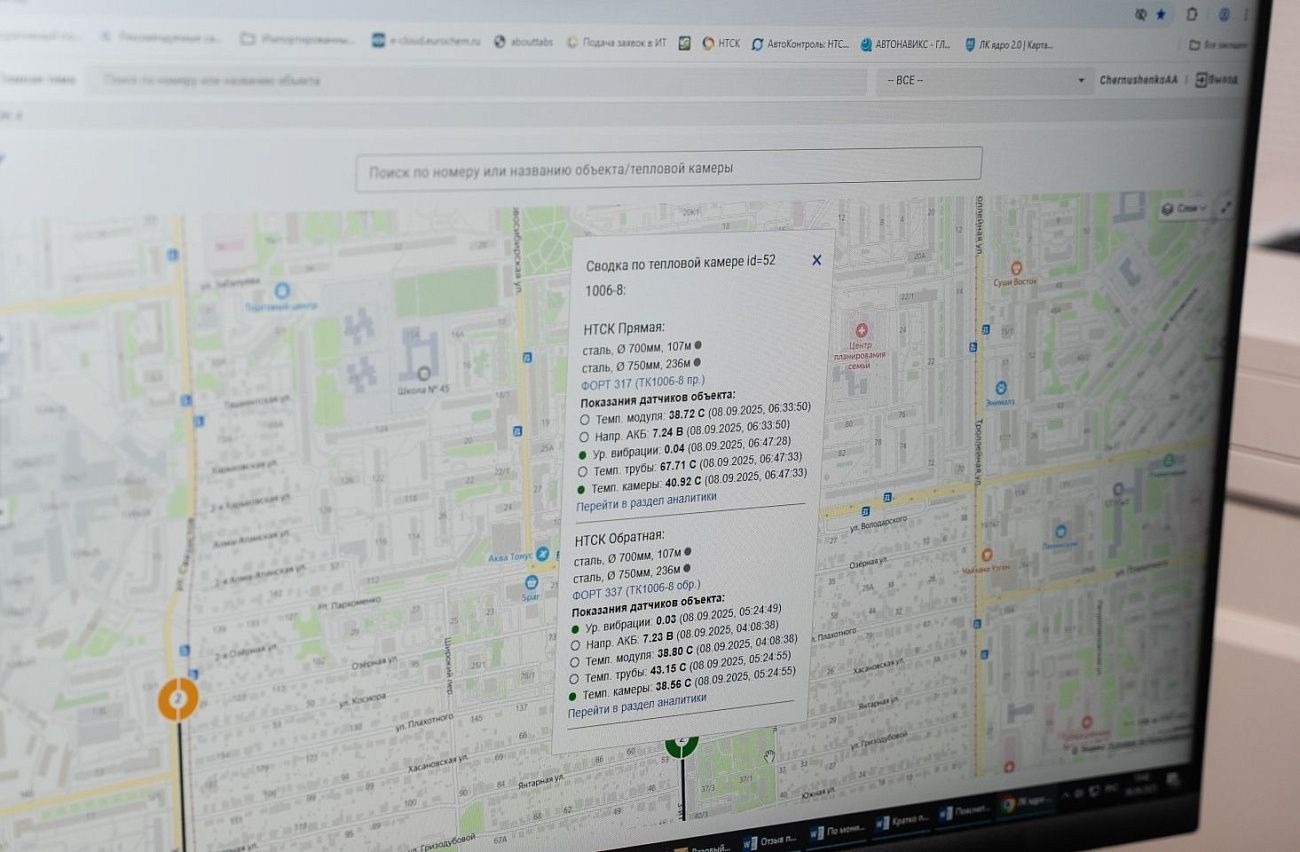
Task: Click the Аква Тонус map marker
Action: click(542, 553)
